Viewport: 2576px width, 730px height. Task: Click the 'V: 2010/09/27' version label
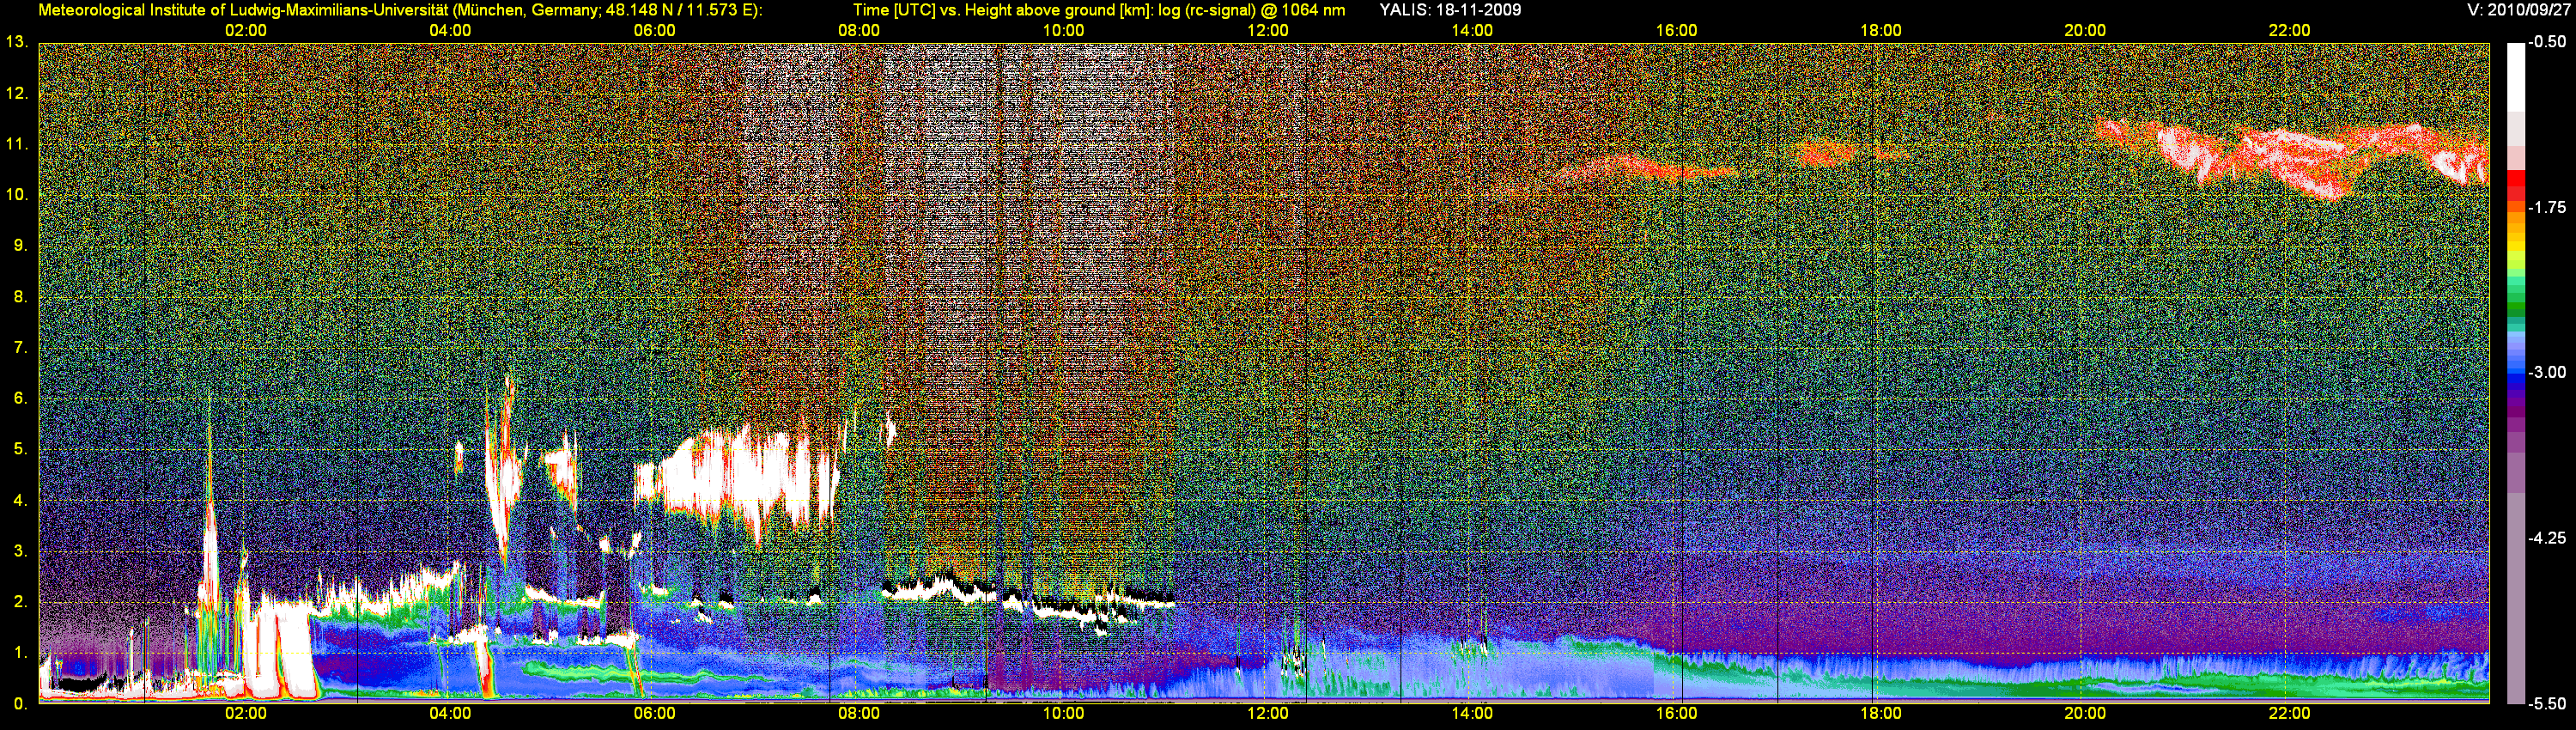(x=2521, y=10)
